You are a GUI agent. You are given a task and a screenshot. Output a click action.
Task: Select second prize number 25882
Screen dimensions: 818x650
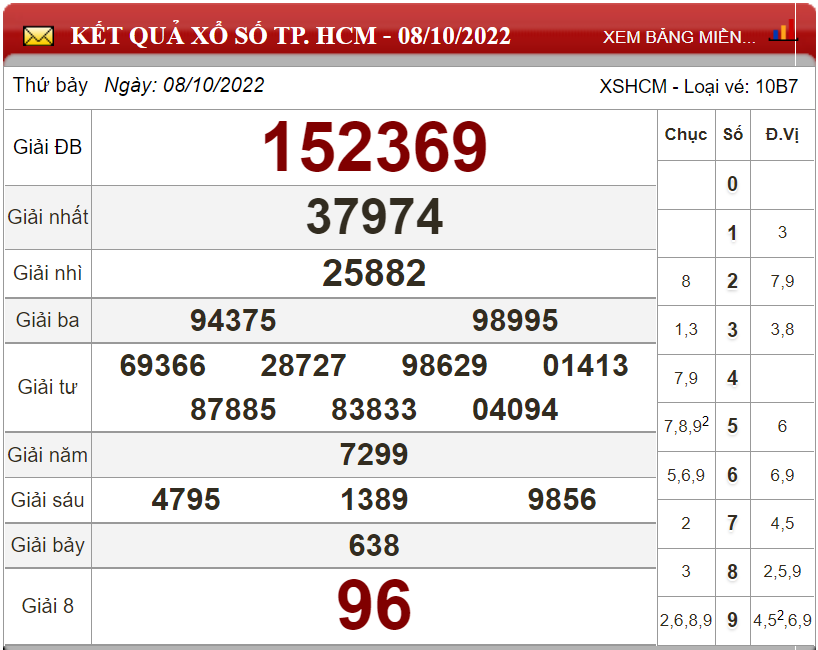(374, 273)
